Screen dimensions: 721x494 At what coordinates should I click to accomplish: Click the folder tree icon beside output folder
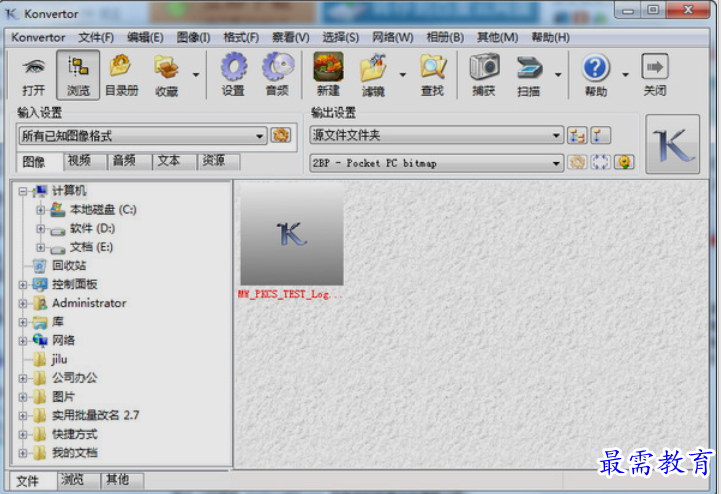[577, 136]
